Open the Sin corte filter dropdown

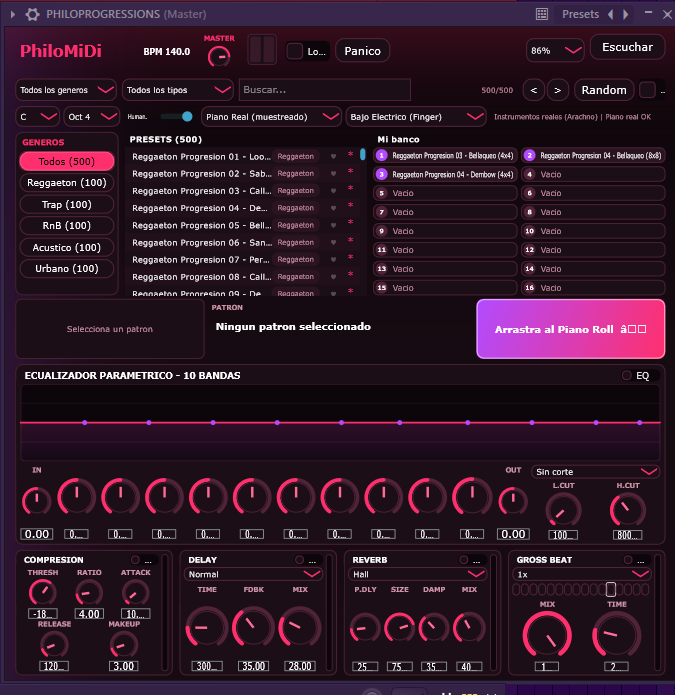tap(595, 472)
